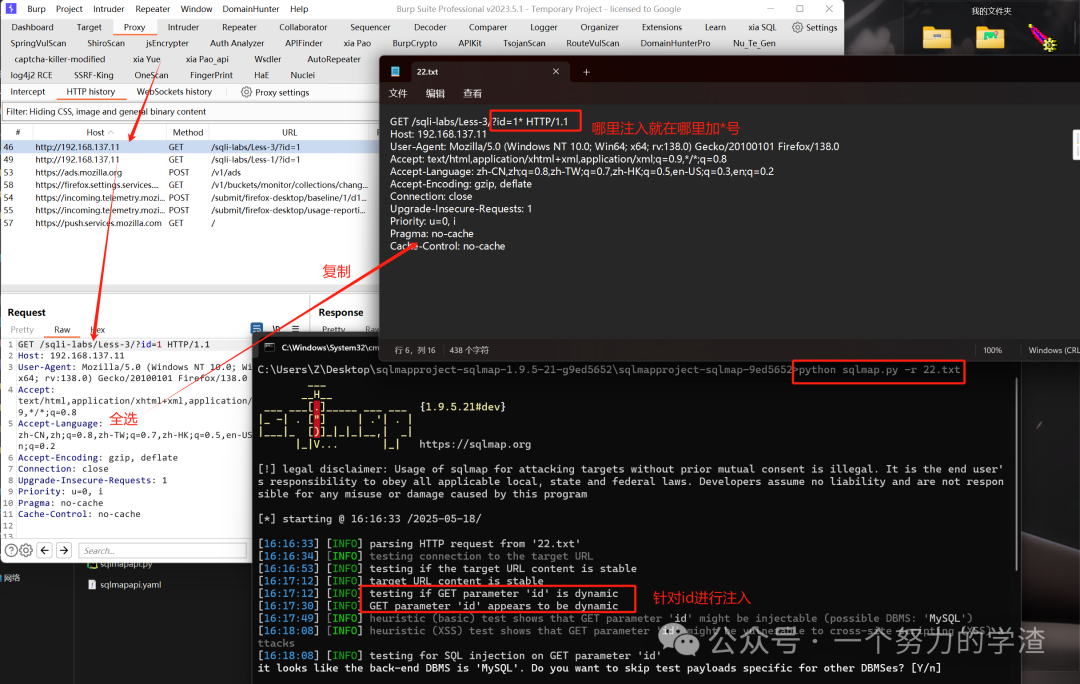Click 行 6, 列 16 status text
The image size is (1080, 684).
(x=415, y=350)
